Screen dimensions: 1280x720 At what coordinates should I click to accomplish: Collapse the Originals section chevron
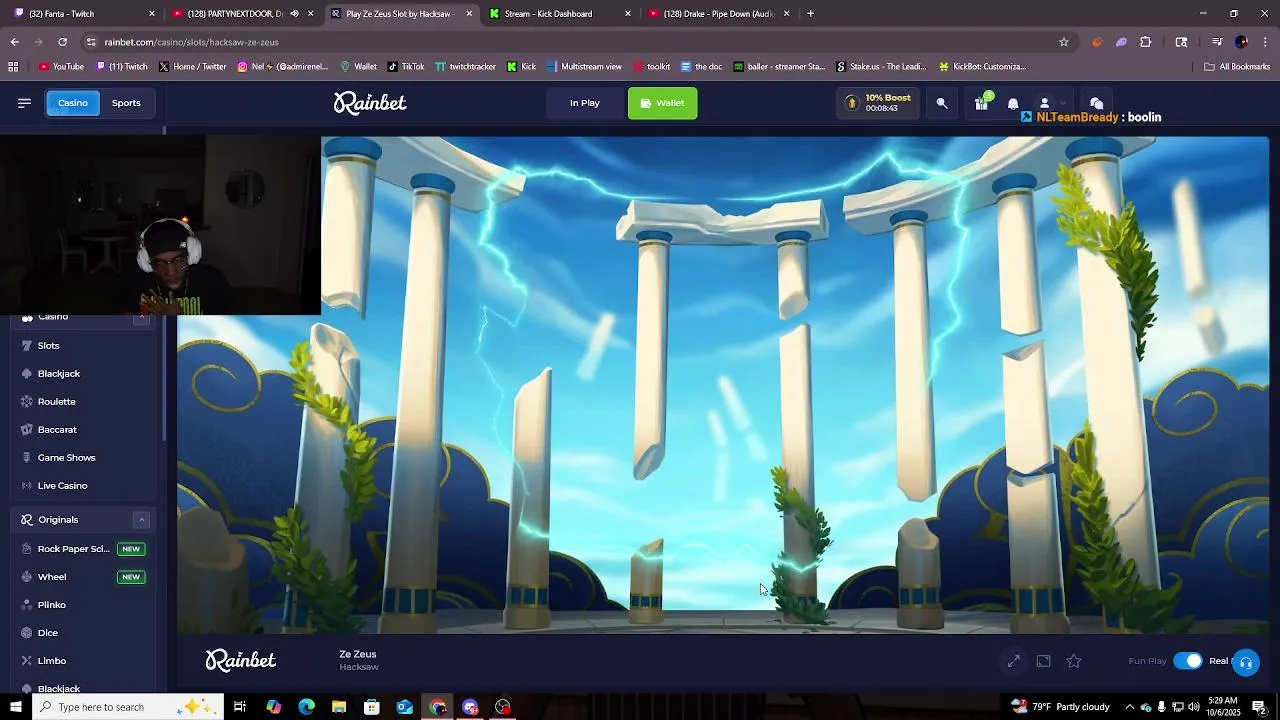coord(141,519)
